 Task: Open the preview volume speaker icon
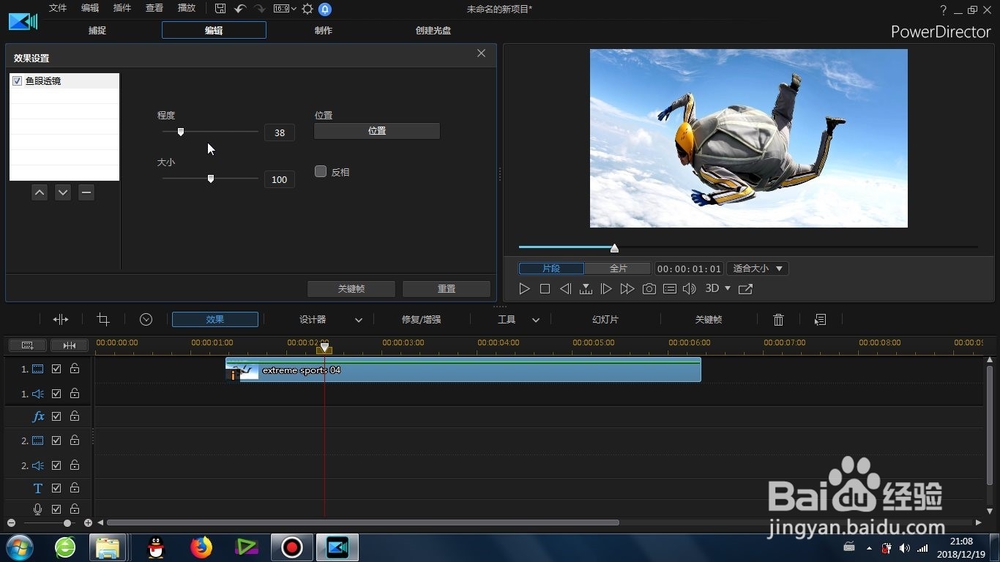pos(689,289)
